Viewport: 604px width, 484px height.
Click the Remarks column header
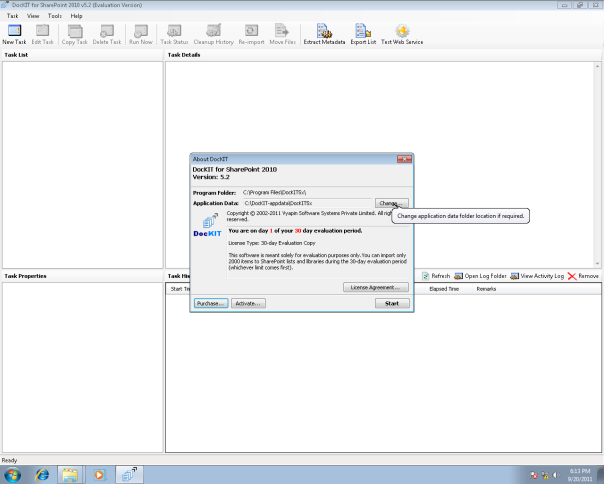point(486,289)
